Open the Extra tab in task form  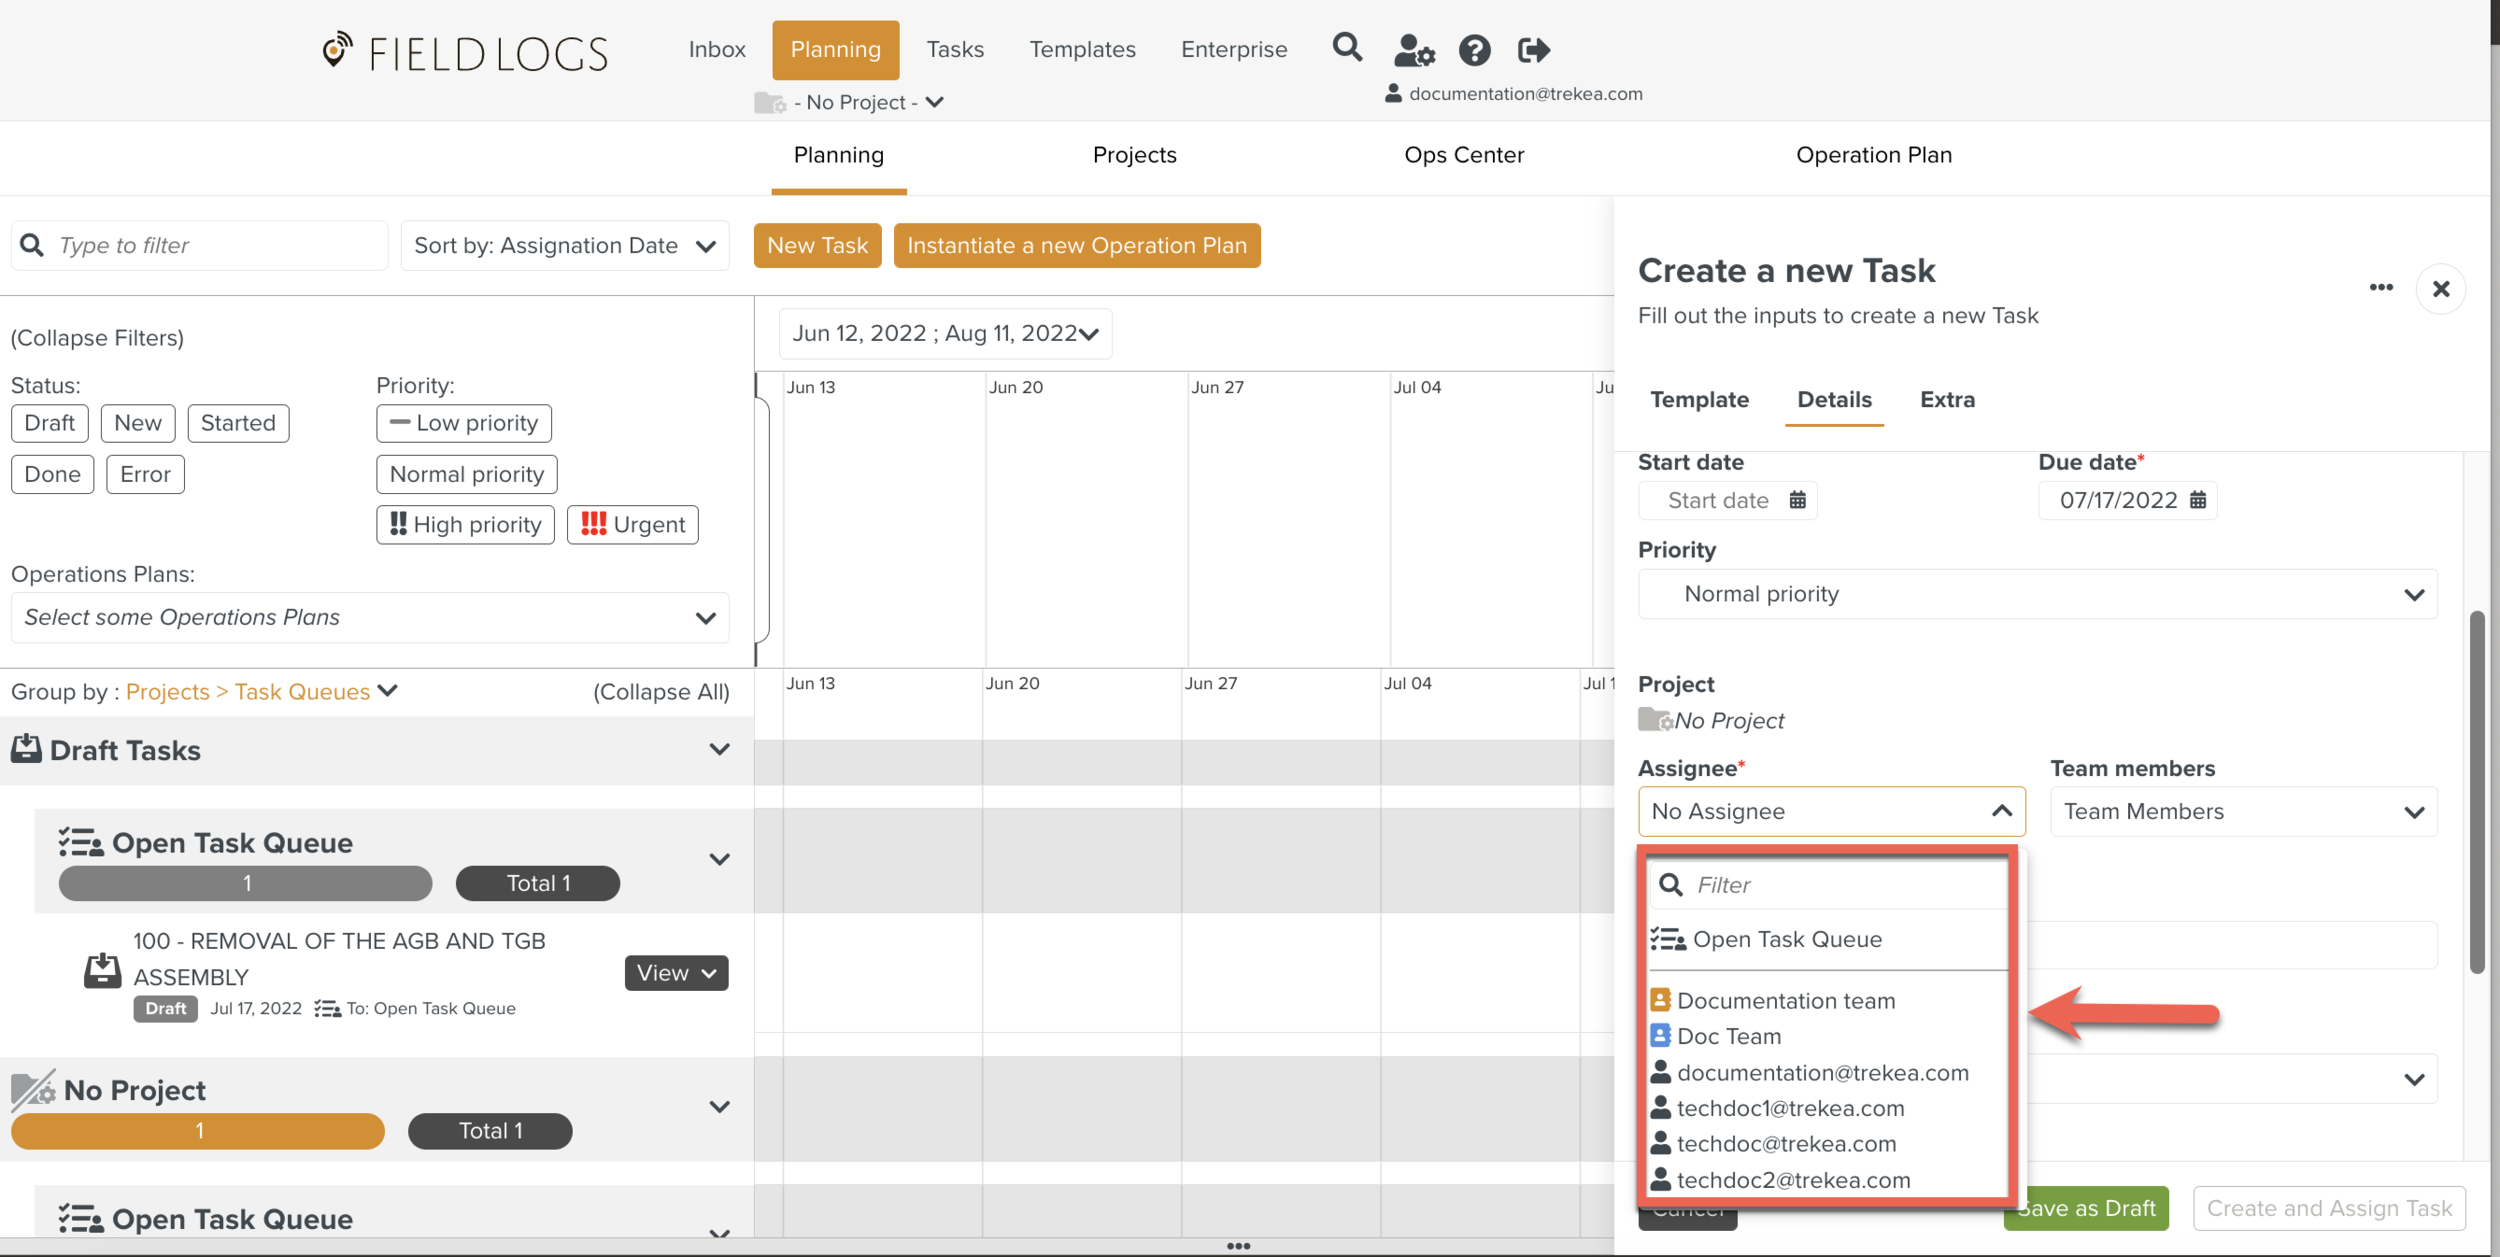1946,400
